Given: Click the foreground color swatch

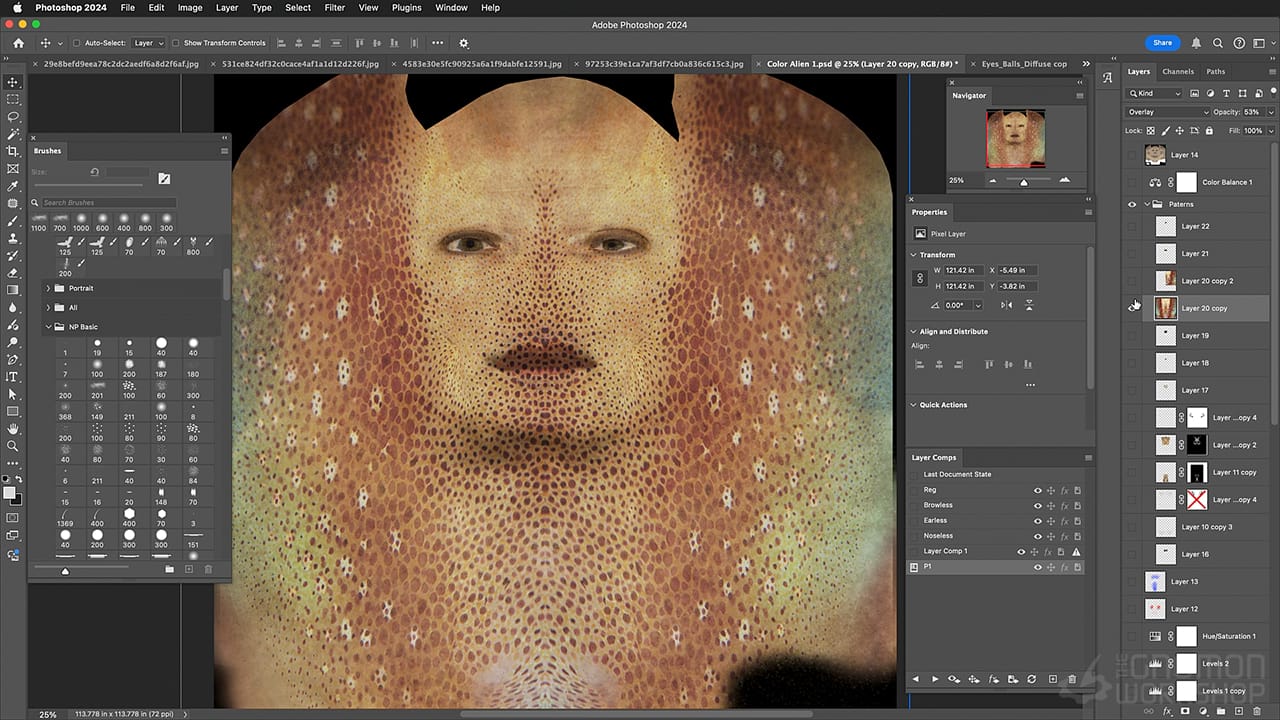Looking at the screenshot, I should [x=8, y=493].
